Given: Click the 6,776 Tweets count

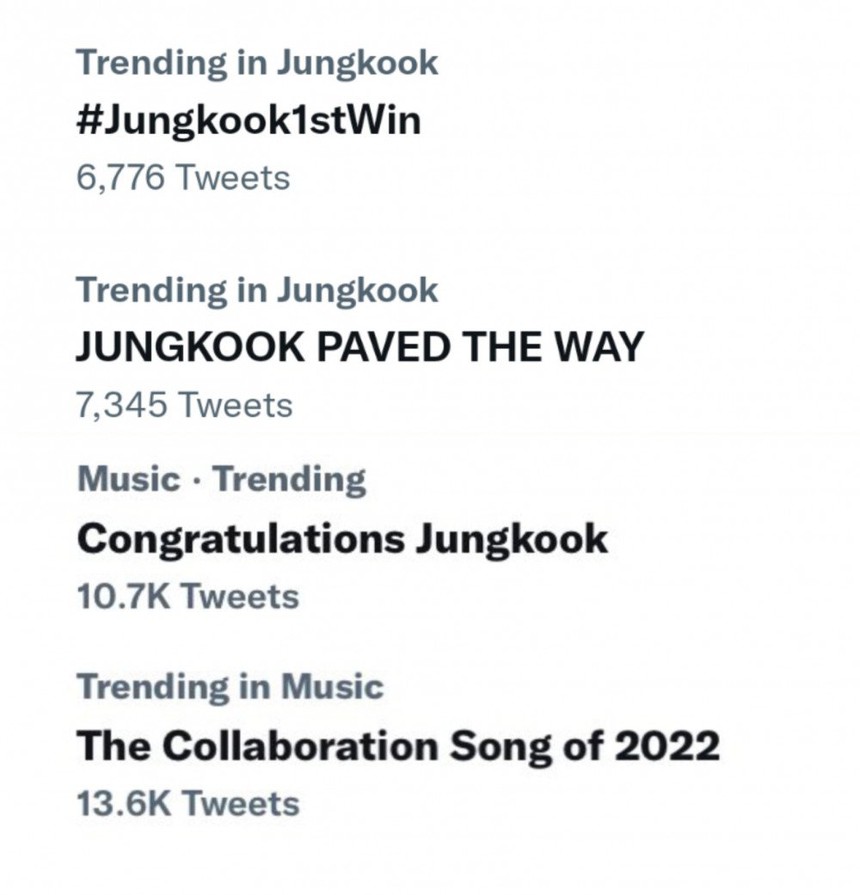Looking at the screenshot, I should tap(183, 177).
